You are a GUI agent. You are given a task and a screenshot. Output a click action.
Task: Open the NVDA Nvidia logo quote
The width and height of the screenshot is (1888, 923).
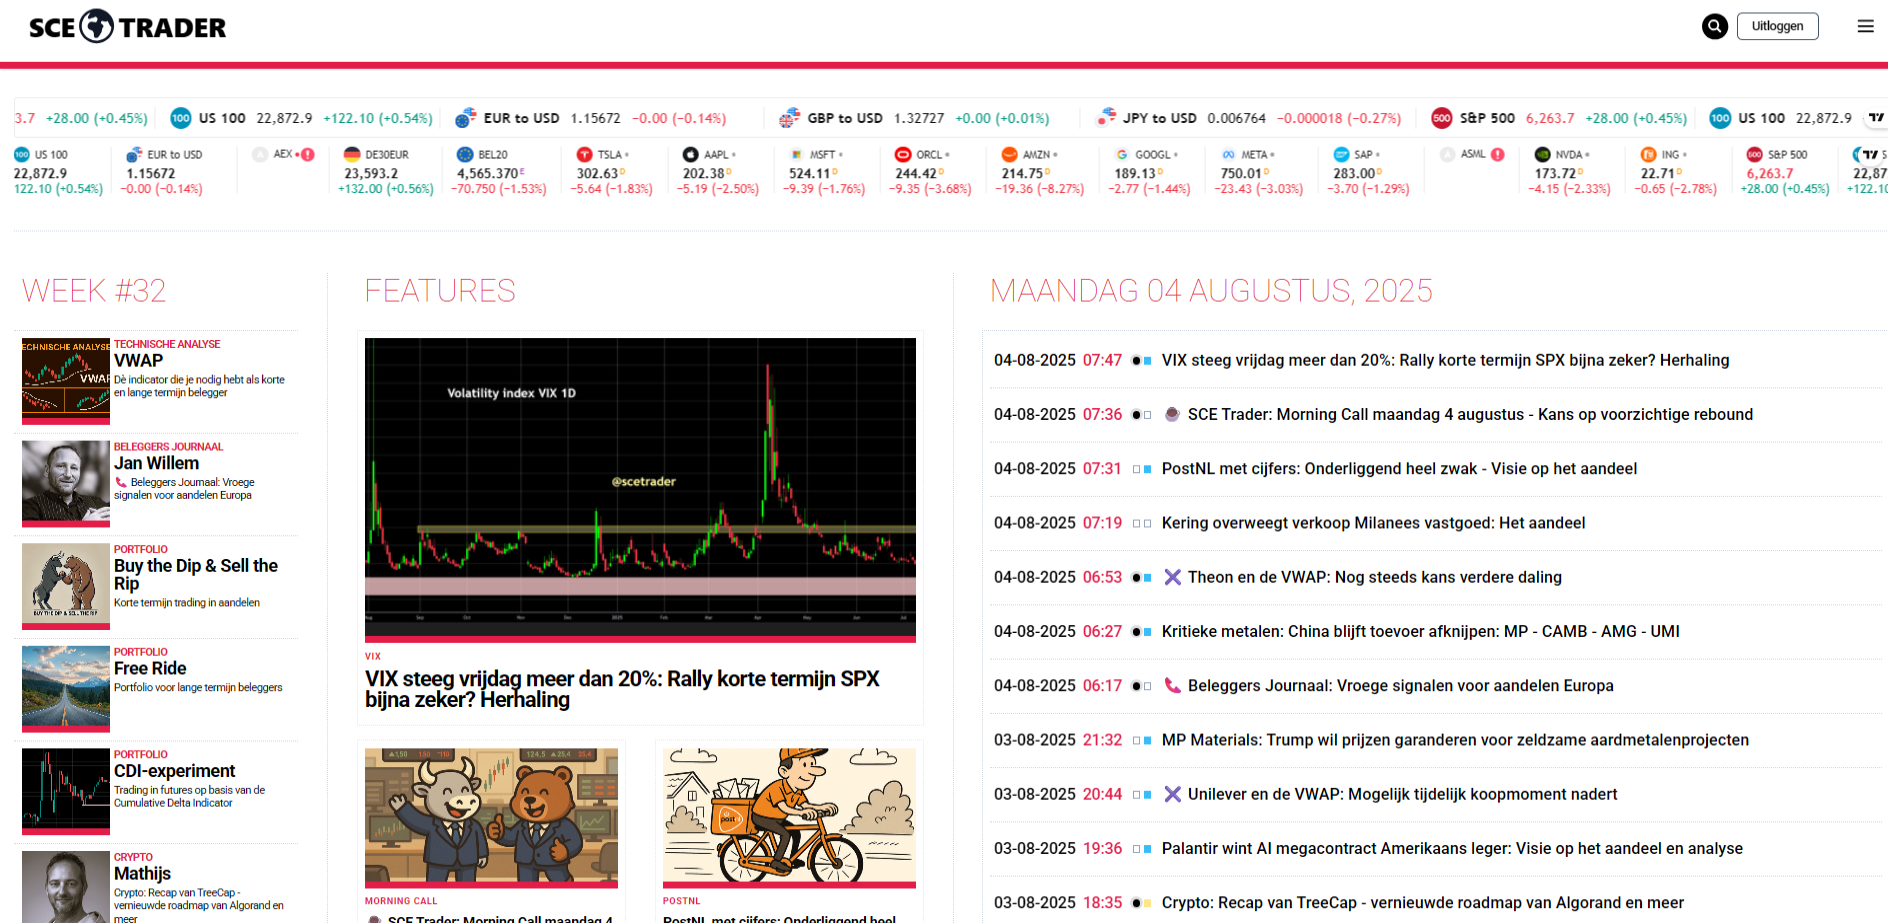point(1543,154)
